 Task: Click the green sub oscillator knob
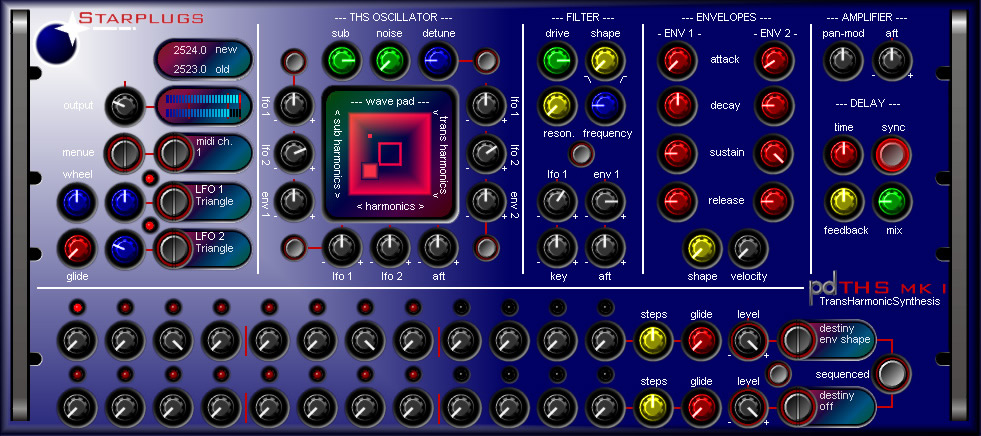point(342,60)
